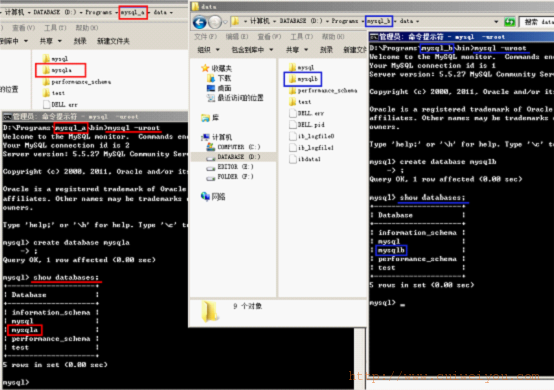Open Tools menu in left explorer window
The image size is (554, 390).
tap(55, 28)
